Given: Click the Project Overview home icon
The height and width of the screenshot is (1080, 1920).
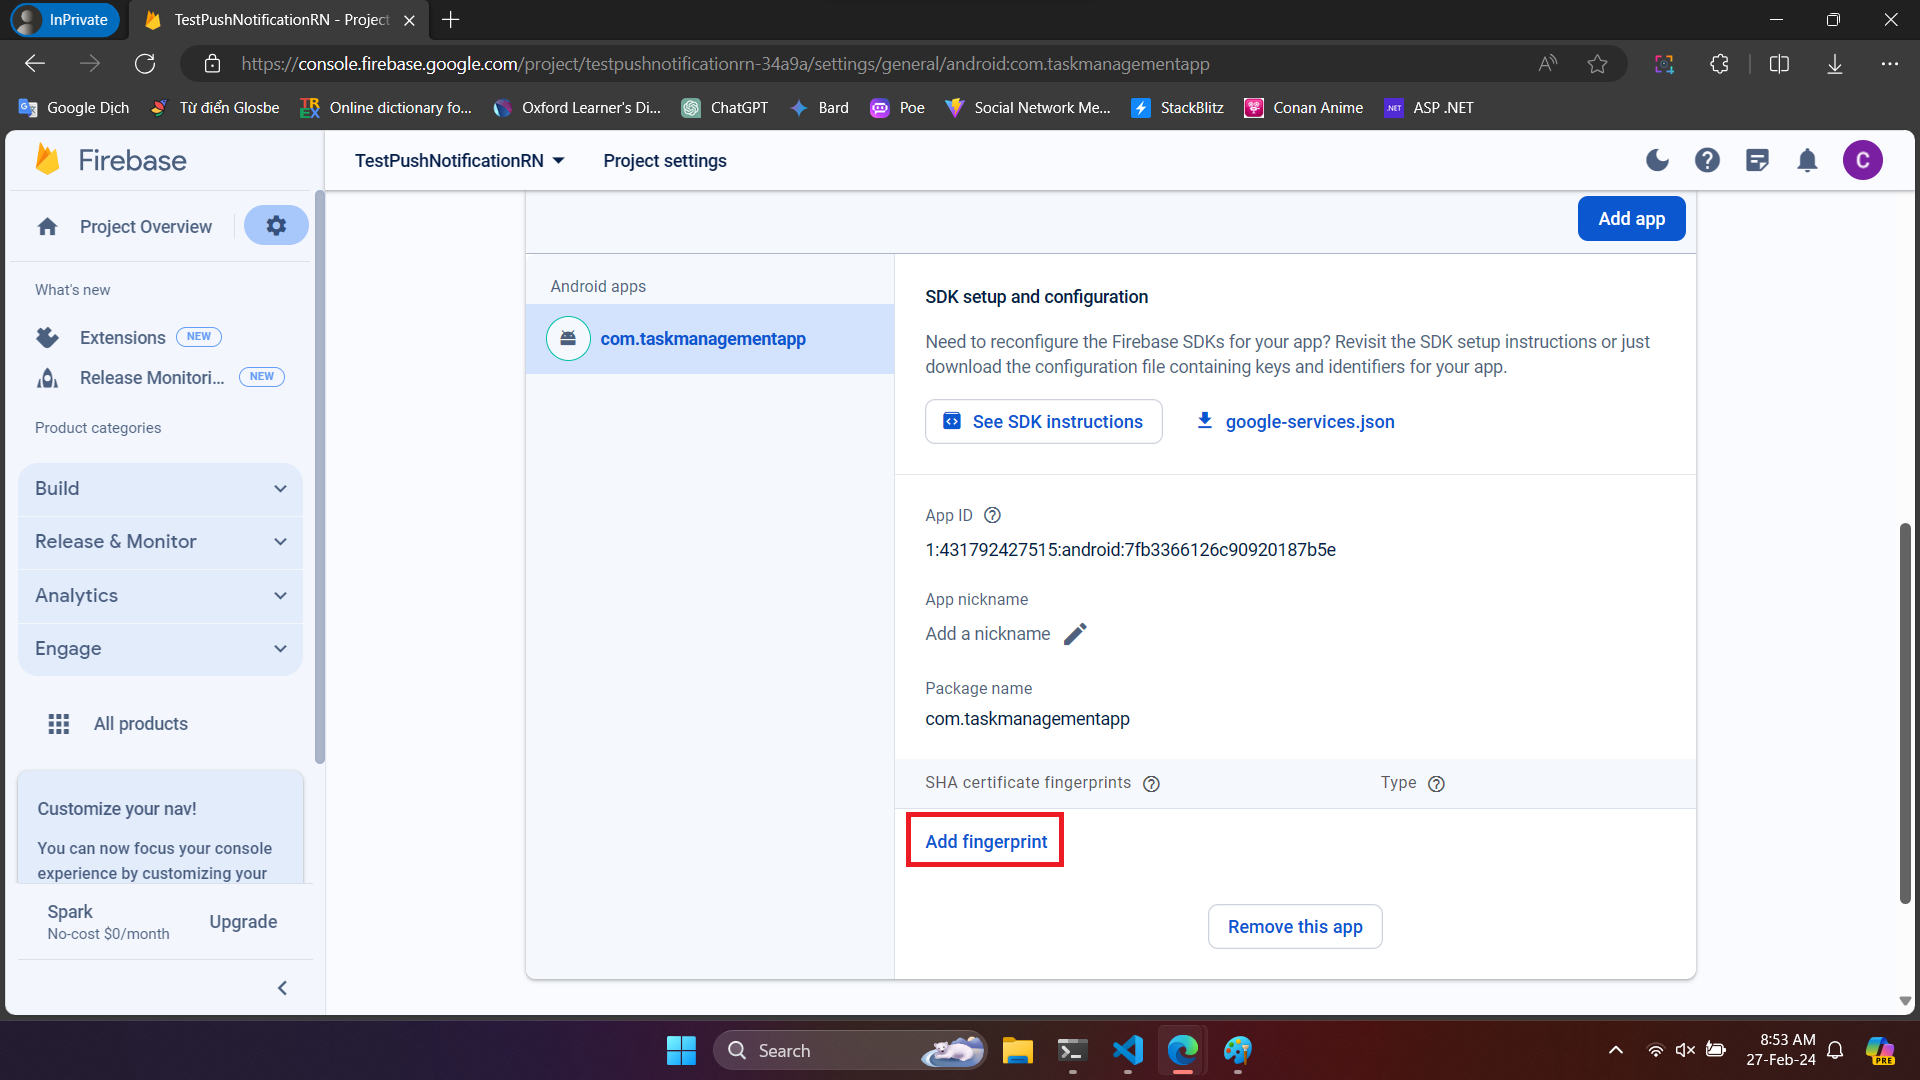Looking at the screenshot, I should click(x=48, y=227).
